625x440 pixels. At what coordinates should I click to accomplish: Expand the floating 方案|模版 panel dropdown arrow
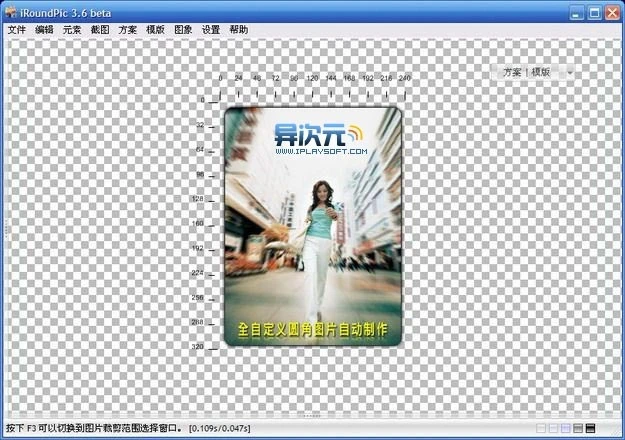(x=570, y=73)
